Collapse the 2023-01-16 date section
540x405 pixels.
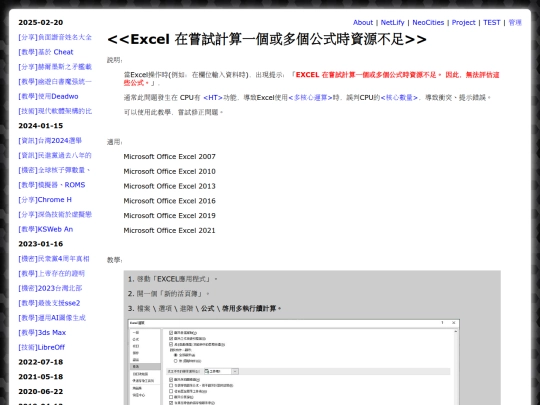[41, 244]
